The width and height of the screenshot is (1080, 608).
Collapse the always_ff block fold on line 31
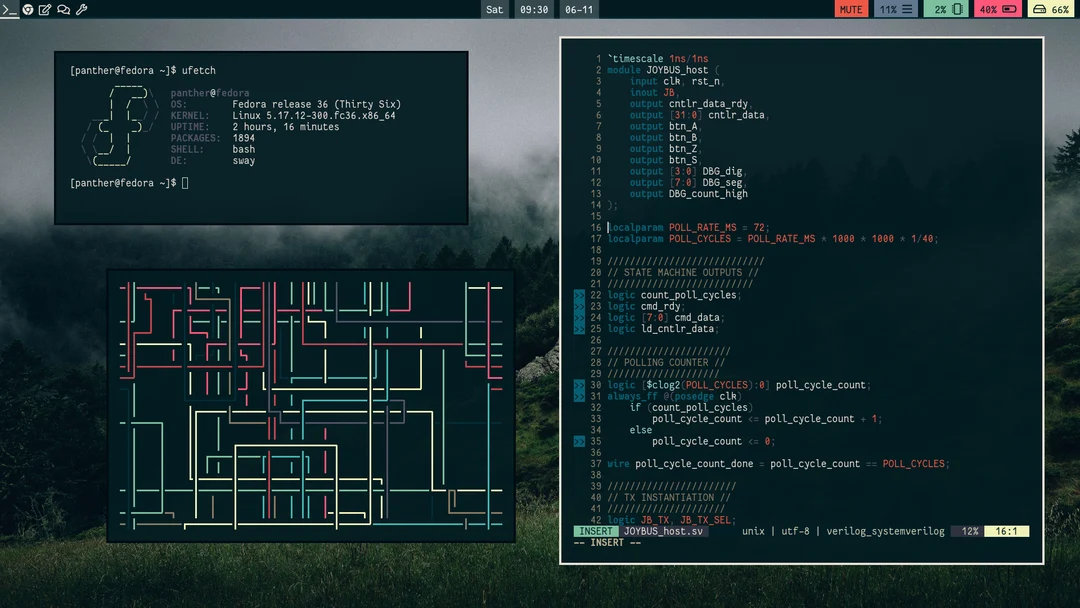tap(580, 396)
